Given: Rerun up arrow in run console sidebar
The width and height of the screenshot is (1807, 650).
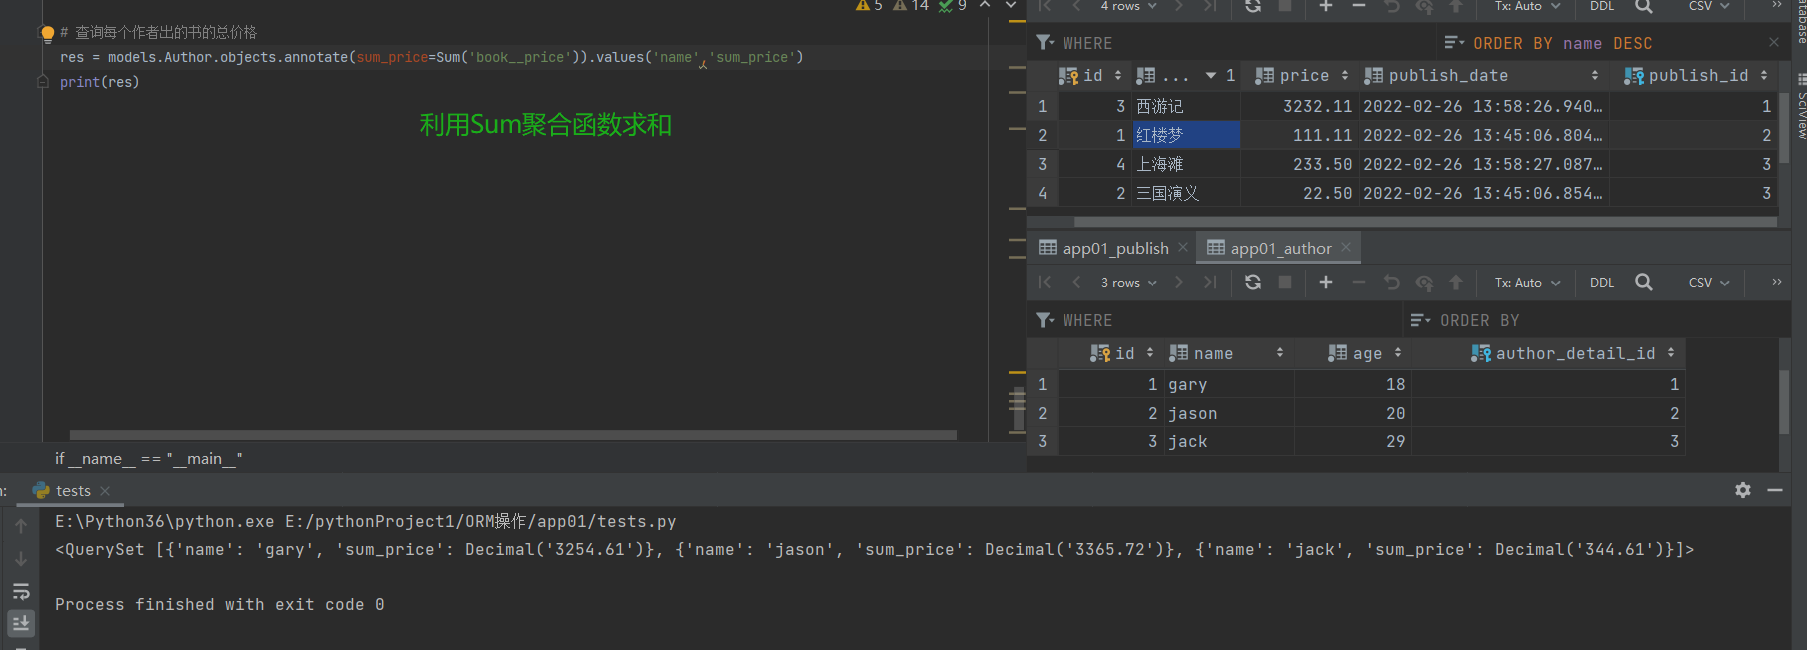Looking at the screenshot, I should [21, 526].
